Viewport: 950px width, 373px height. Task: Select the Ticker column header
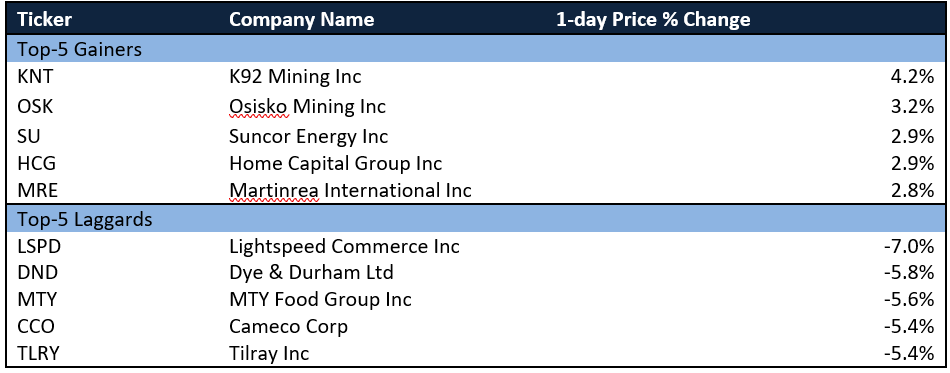click(x=44, y=19)
